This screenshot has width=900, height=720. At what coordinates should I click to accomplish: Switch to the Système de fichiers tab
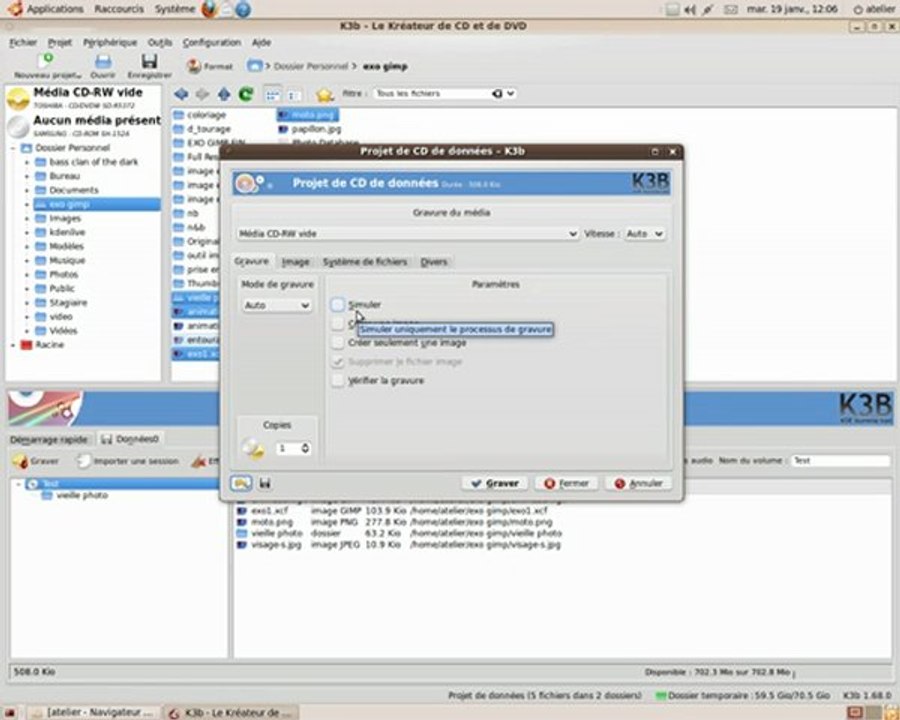pos(364,262)
